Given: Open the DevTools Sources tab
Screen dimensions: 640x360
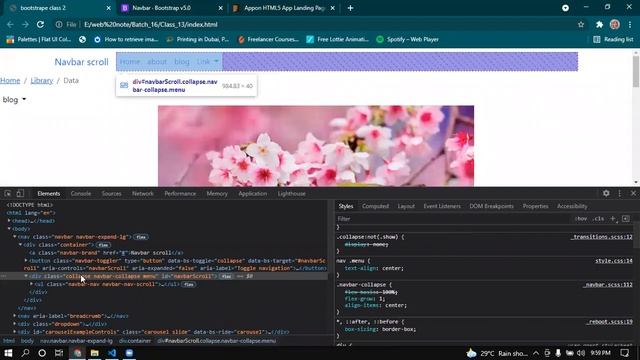Looking at the screenshot, I should tap(111, 193).
